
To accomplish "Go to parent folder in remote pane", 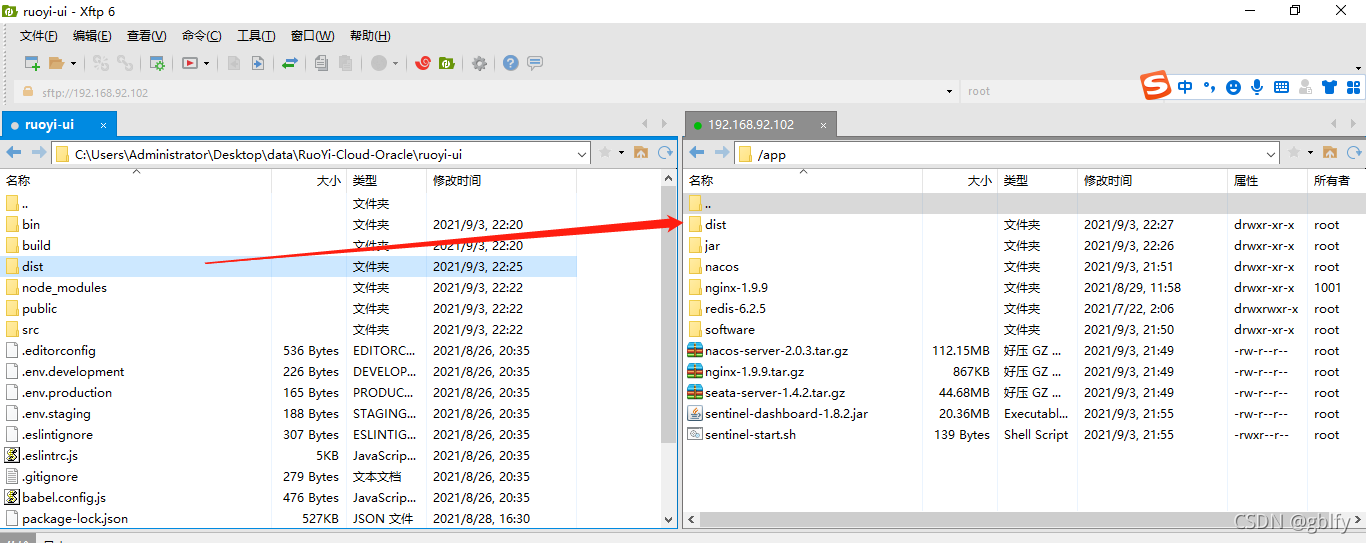I will (1330, 153).
